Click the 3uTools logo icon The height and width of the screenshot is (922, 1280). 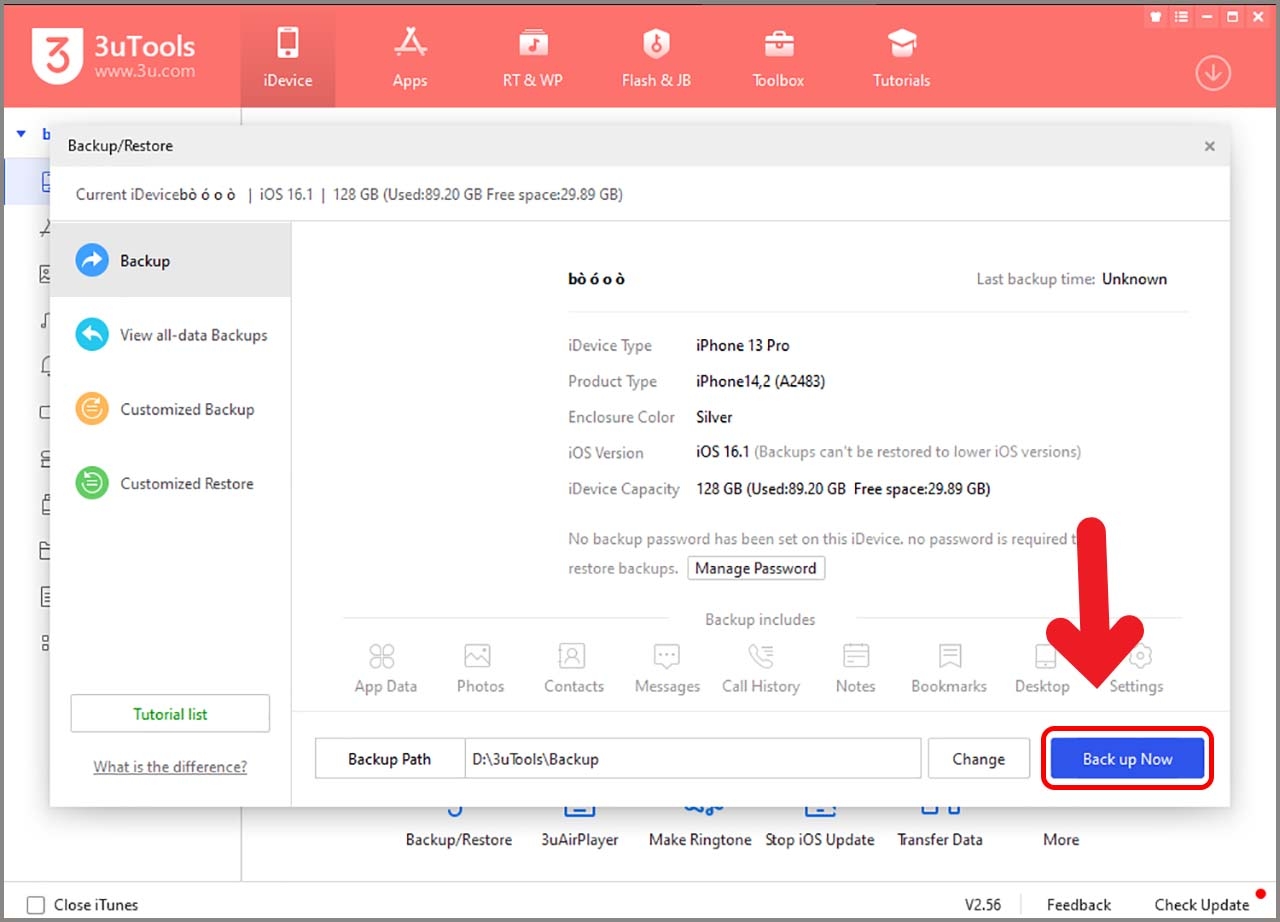(x=57, y=56)
